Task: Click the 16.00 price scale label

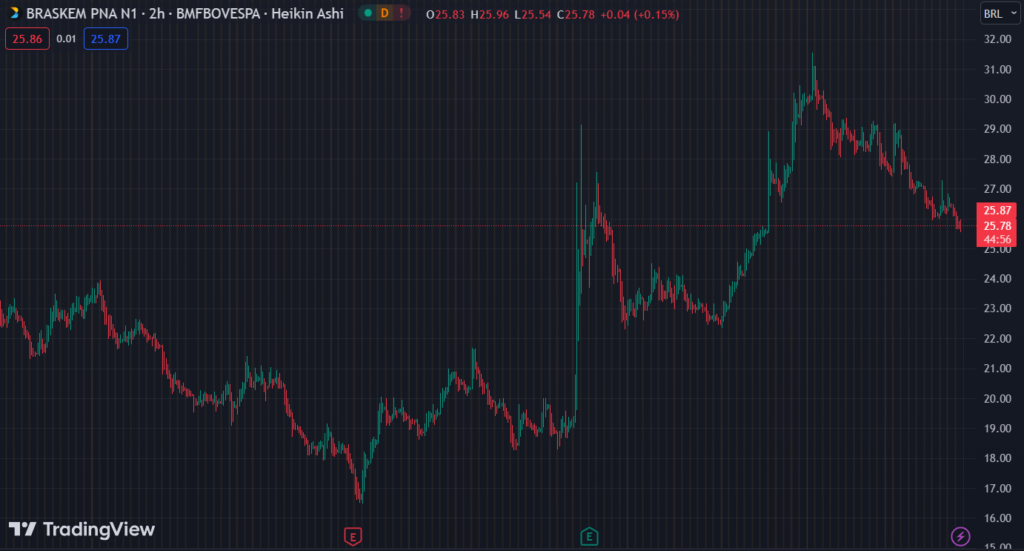Action: coord(997,518)
